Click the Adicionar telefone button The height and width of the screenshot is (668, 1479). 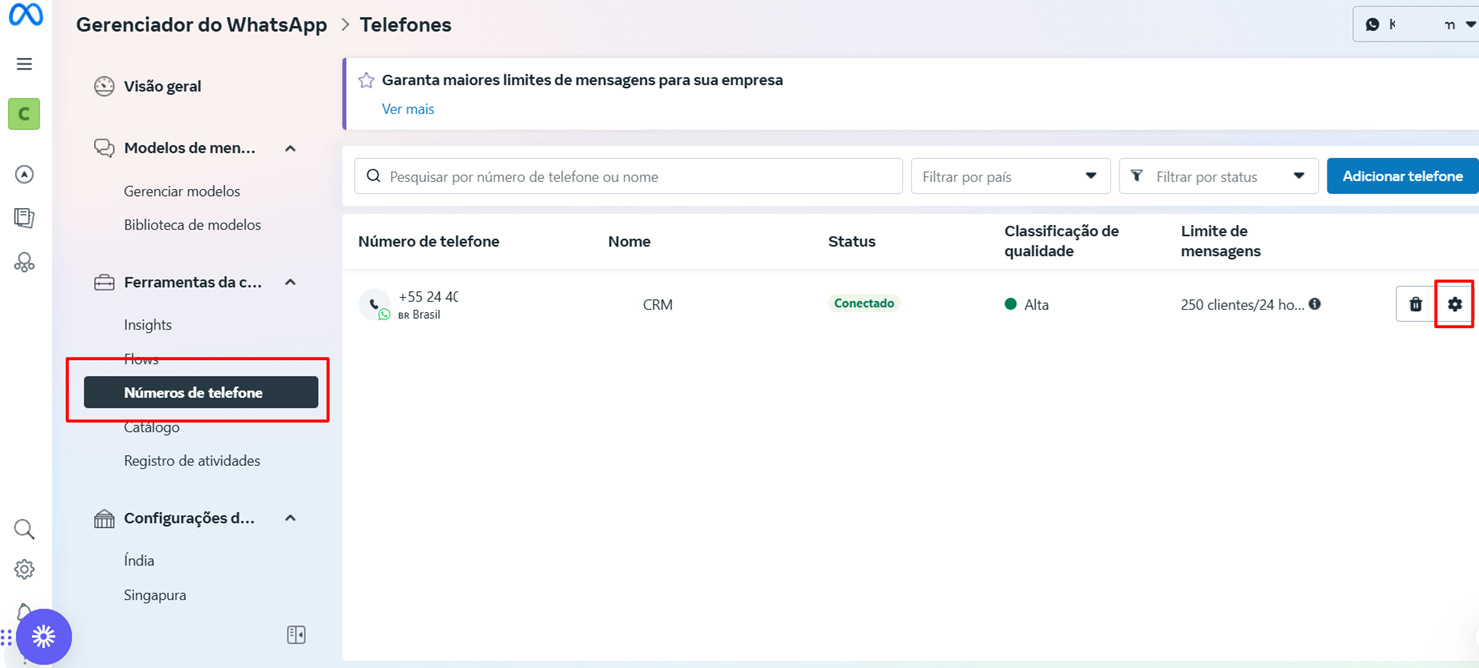(1402, 176)
